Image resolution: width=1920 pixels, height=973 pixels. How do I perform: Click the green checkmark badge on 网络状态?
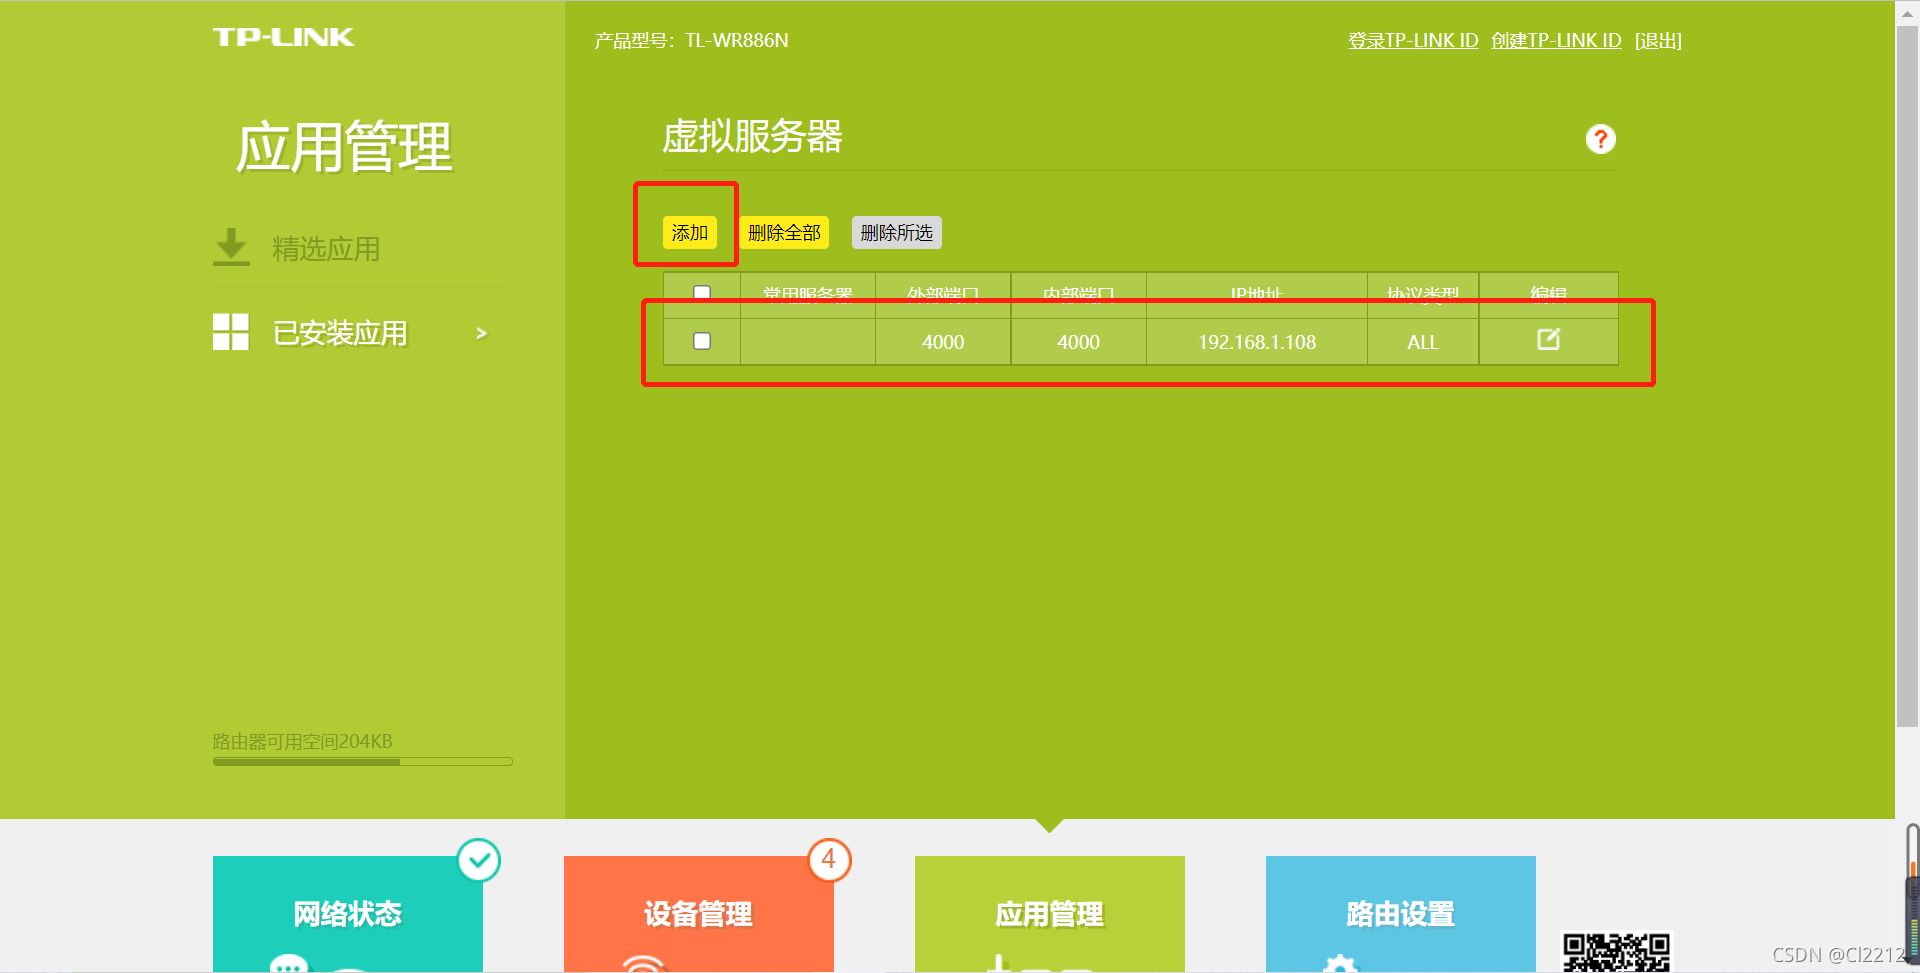(479, 860)
